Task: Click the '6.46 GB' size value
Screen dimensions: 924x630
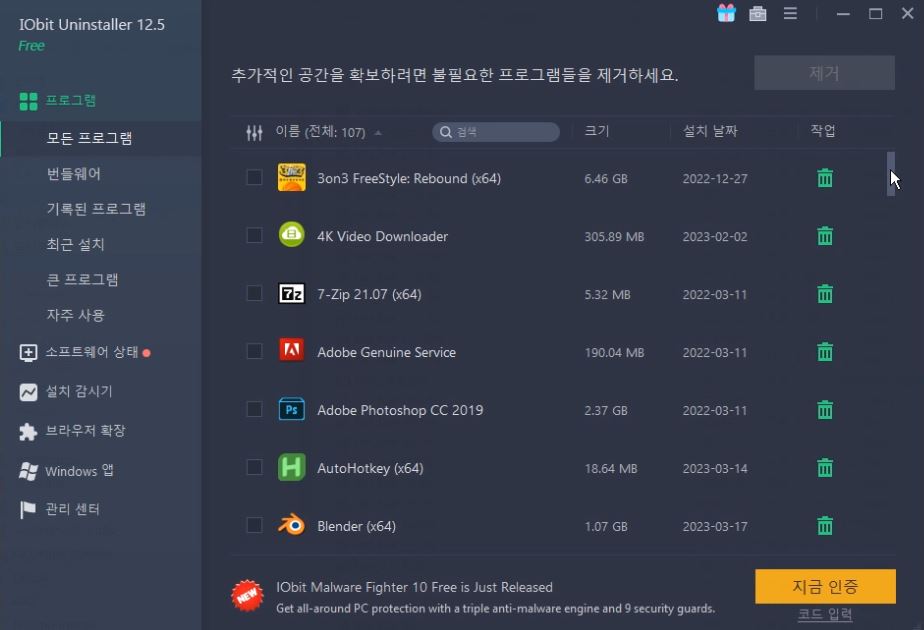Action: point(606,179)
